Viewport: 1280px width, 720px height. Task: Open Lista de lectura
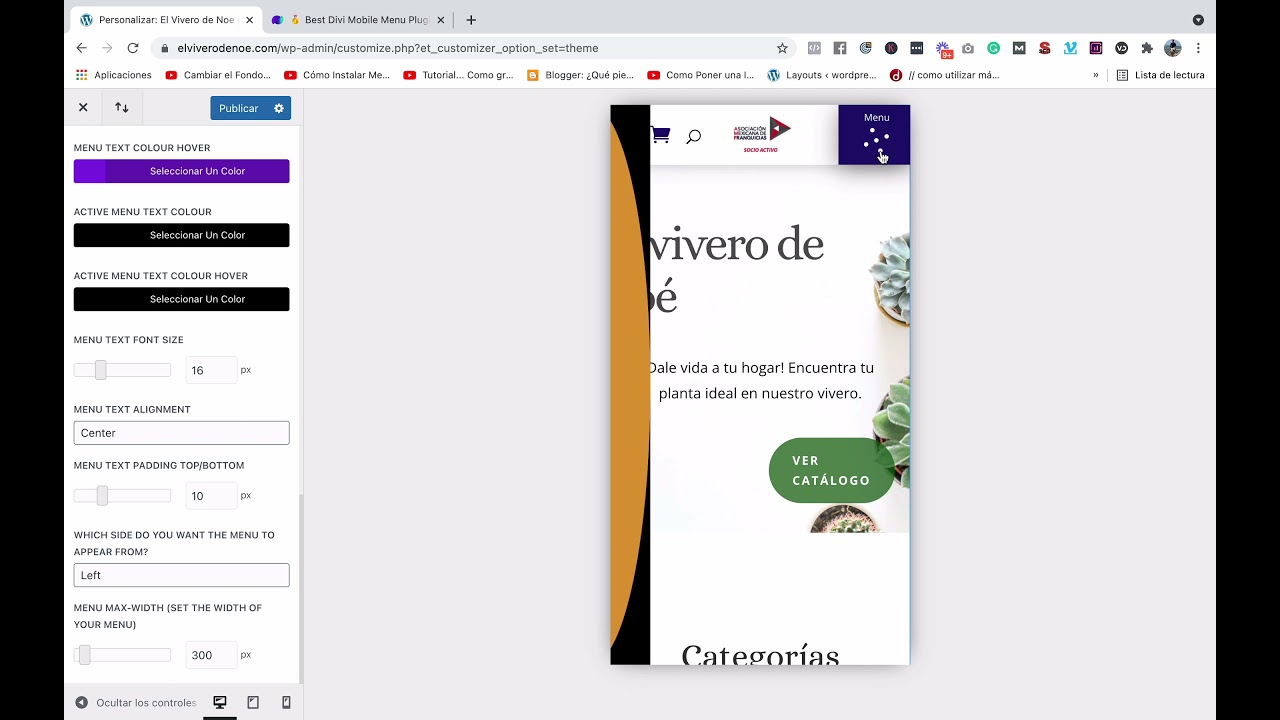tap(1160, 75)
